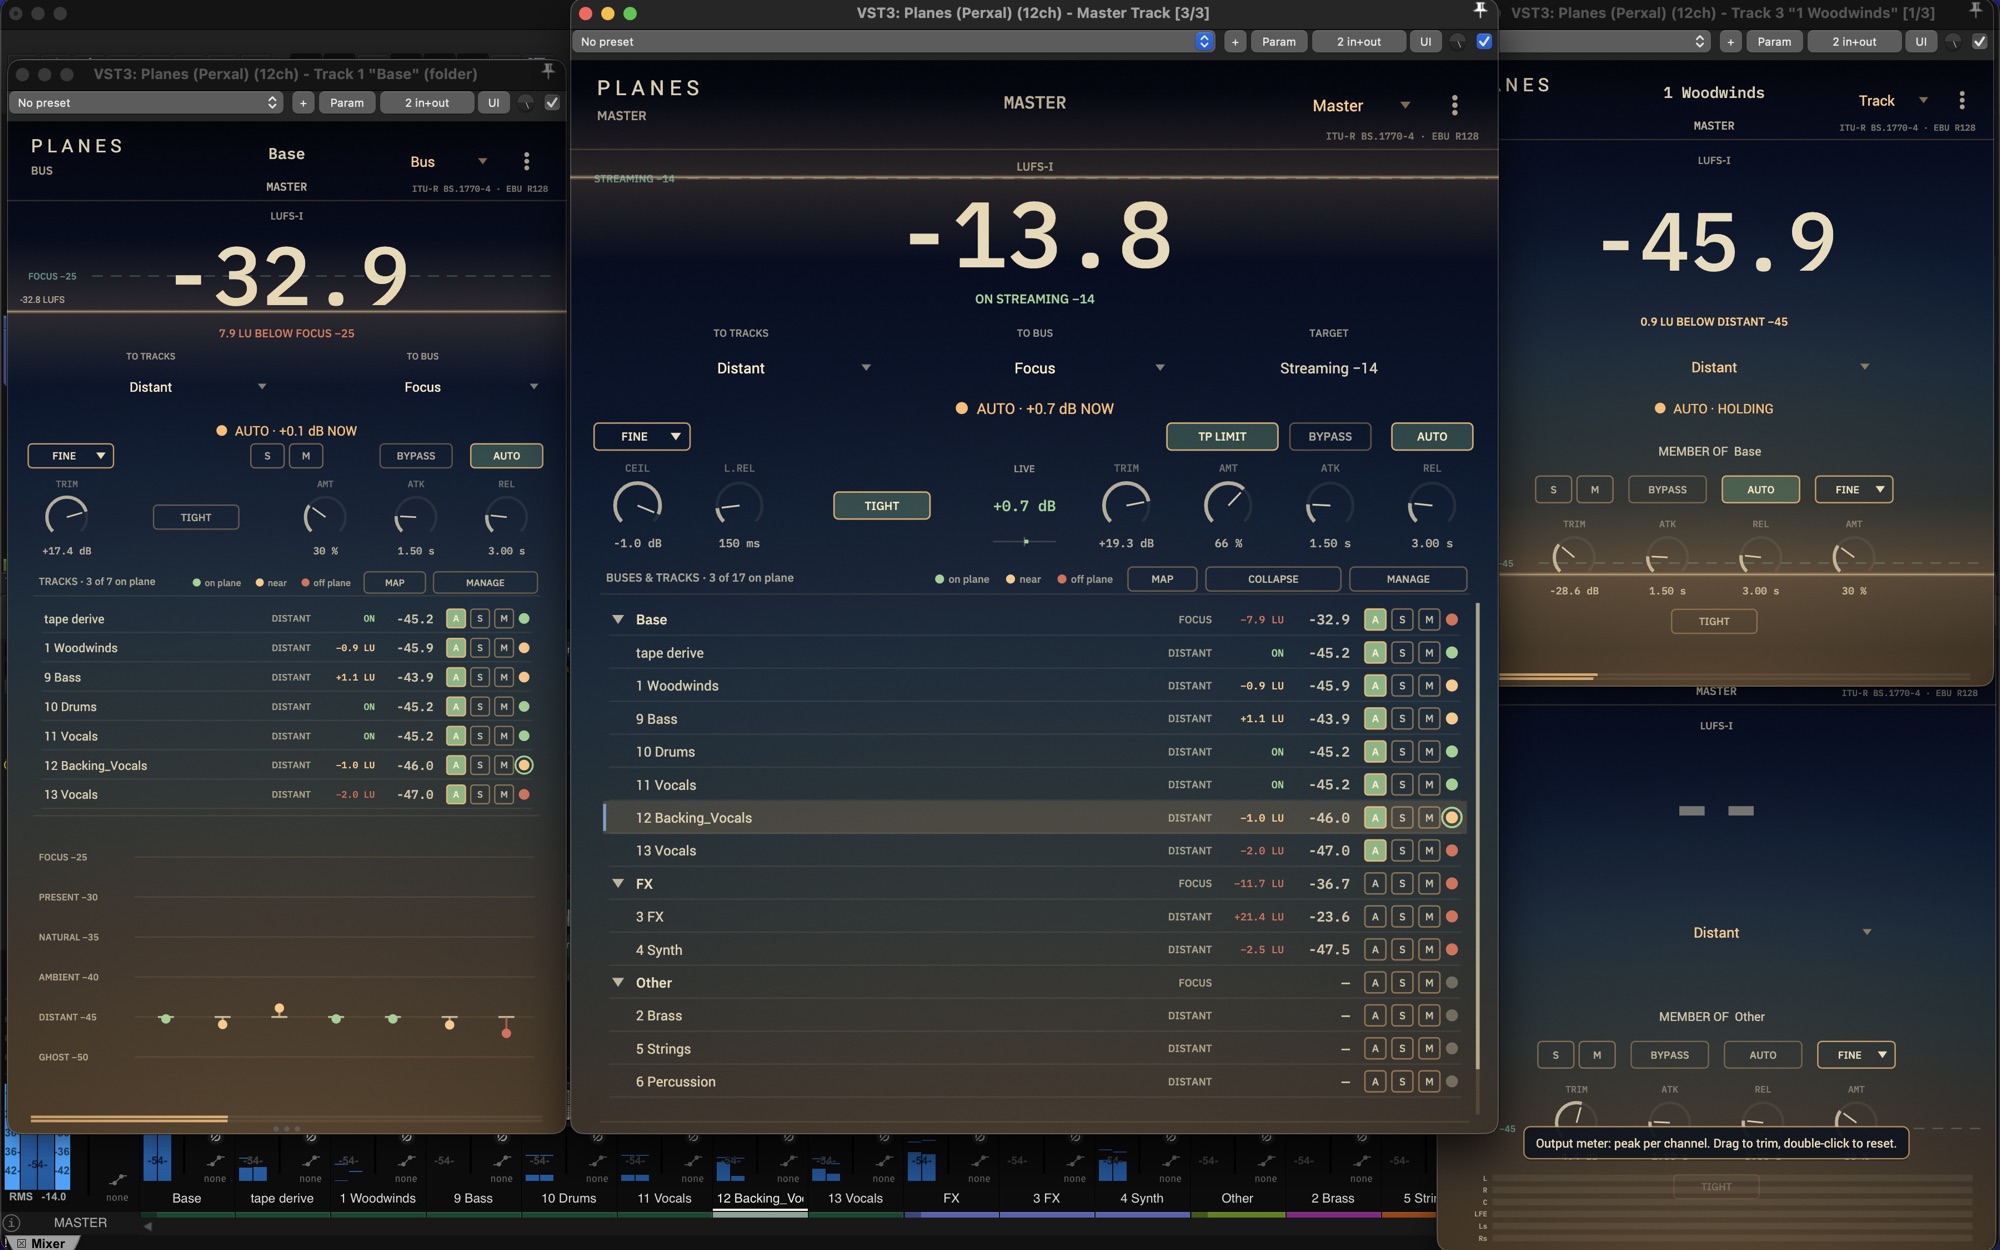This screenshot has width=2000, height=1250.
Task: Click the M icon for 10 Drums in Master list
Action: (x=1429, y=752)
